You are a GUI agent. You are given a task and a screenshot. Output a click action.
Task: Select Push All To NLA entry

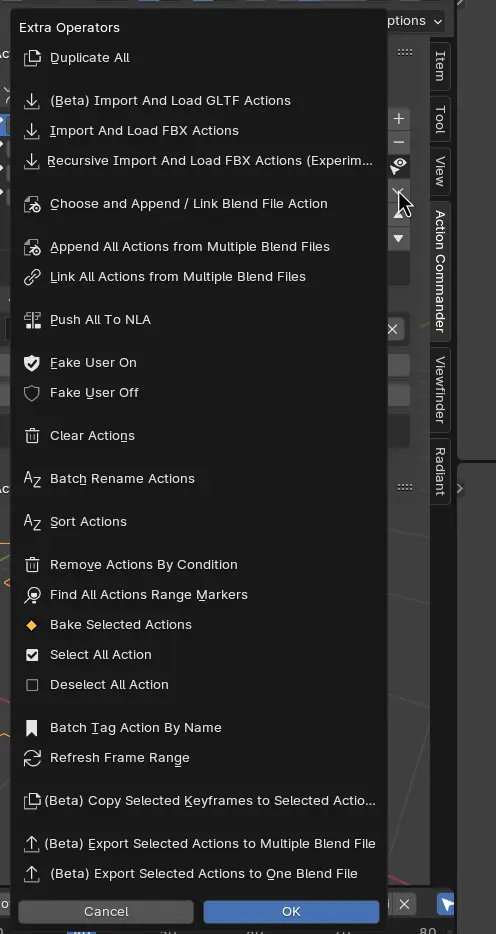point(198,320)
